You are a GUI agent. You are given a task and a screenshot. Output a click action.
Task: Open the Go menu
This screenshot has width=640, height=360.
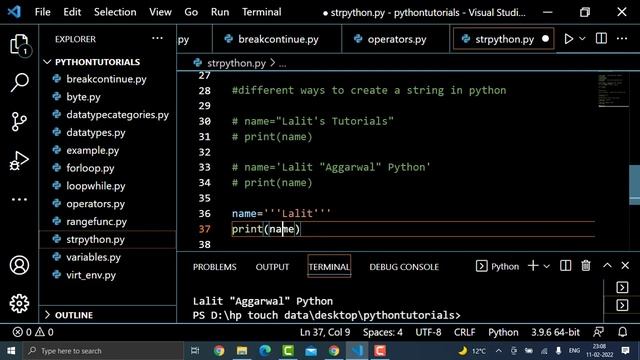pos(191,12)
